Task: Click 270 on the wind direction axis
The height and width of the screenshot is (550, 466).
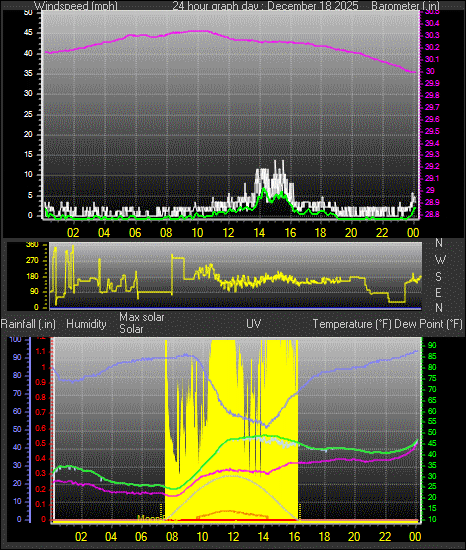Action: (32, 261)
